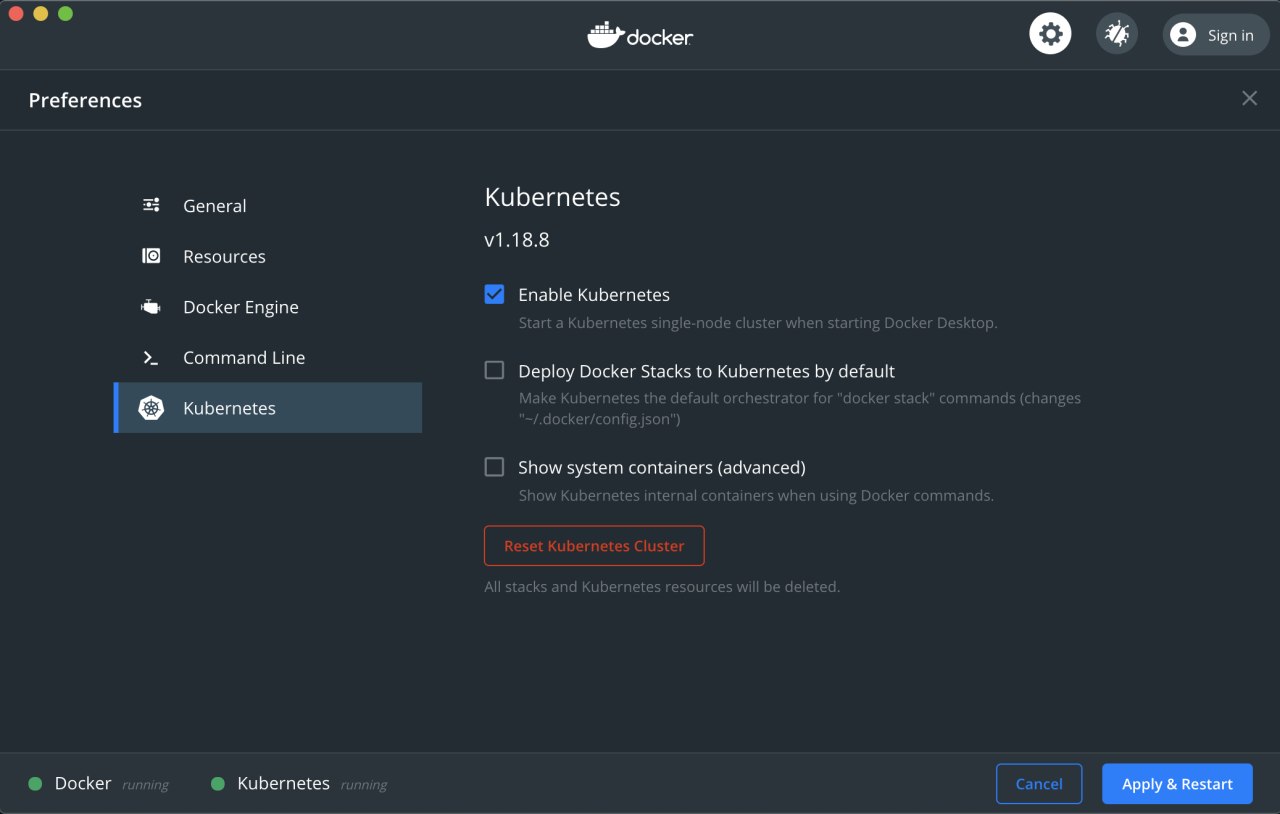Viewport: 1280px width, 814px height.
Task: Click the green macOS zoom button
Action: (65, 14)
